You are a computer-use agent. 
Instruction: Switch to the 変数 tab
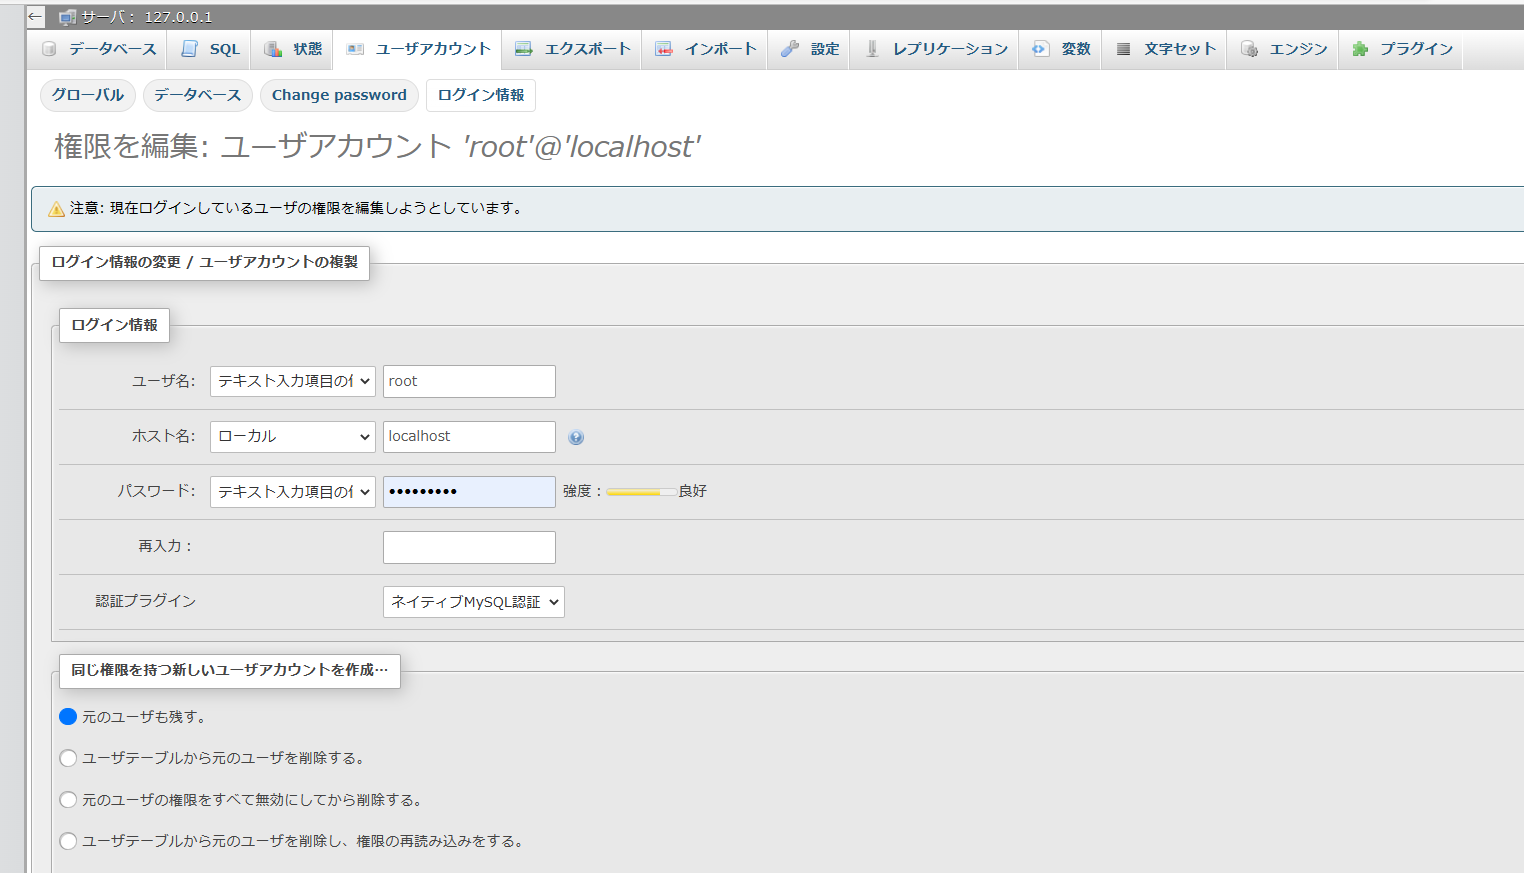[1061, 49]
